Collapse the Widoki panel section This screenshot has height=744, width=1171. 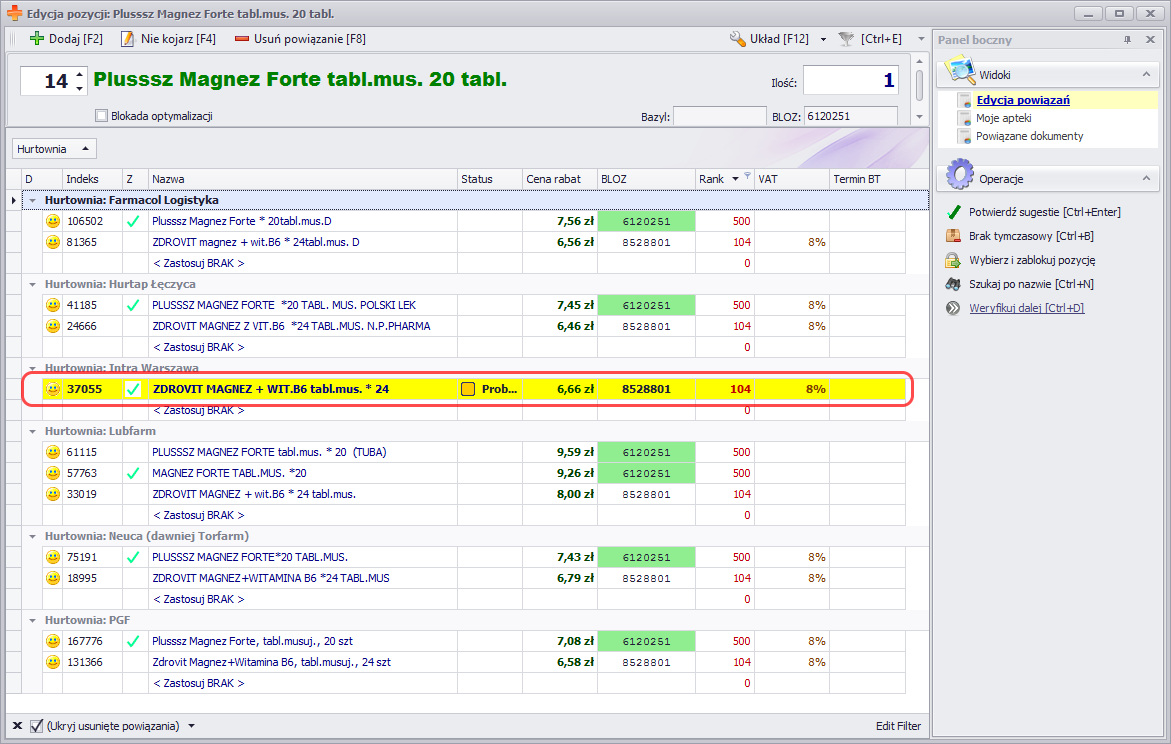[1145, 75]
